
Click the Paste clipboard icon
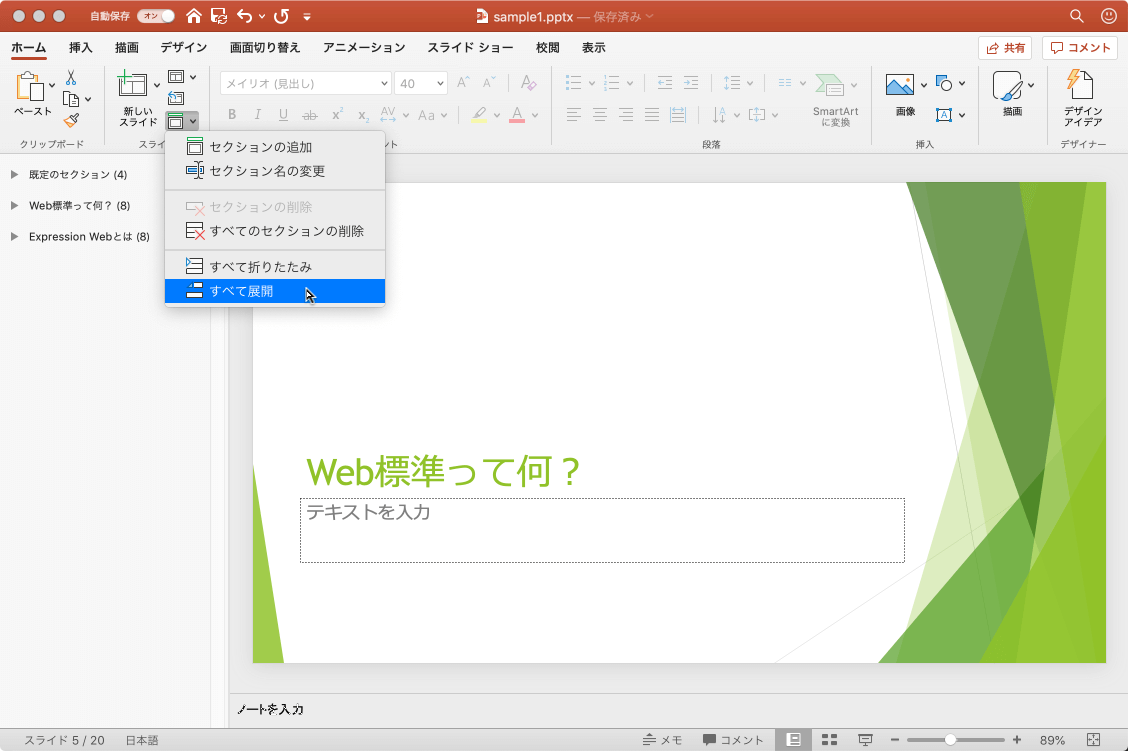(30, 86)
